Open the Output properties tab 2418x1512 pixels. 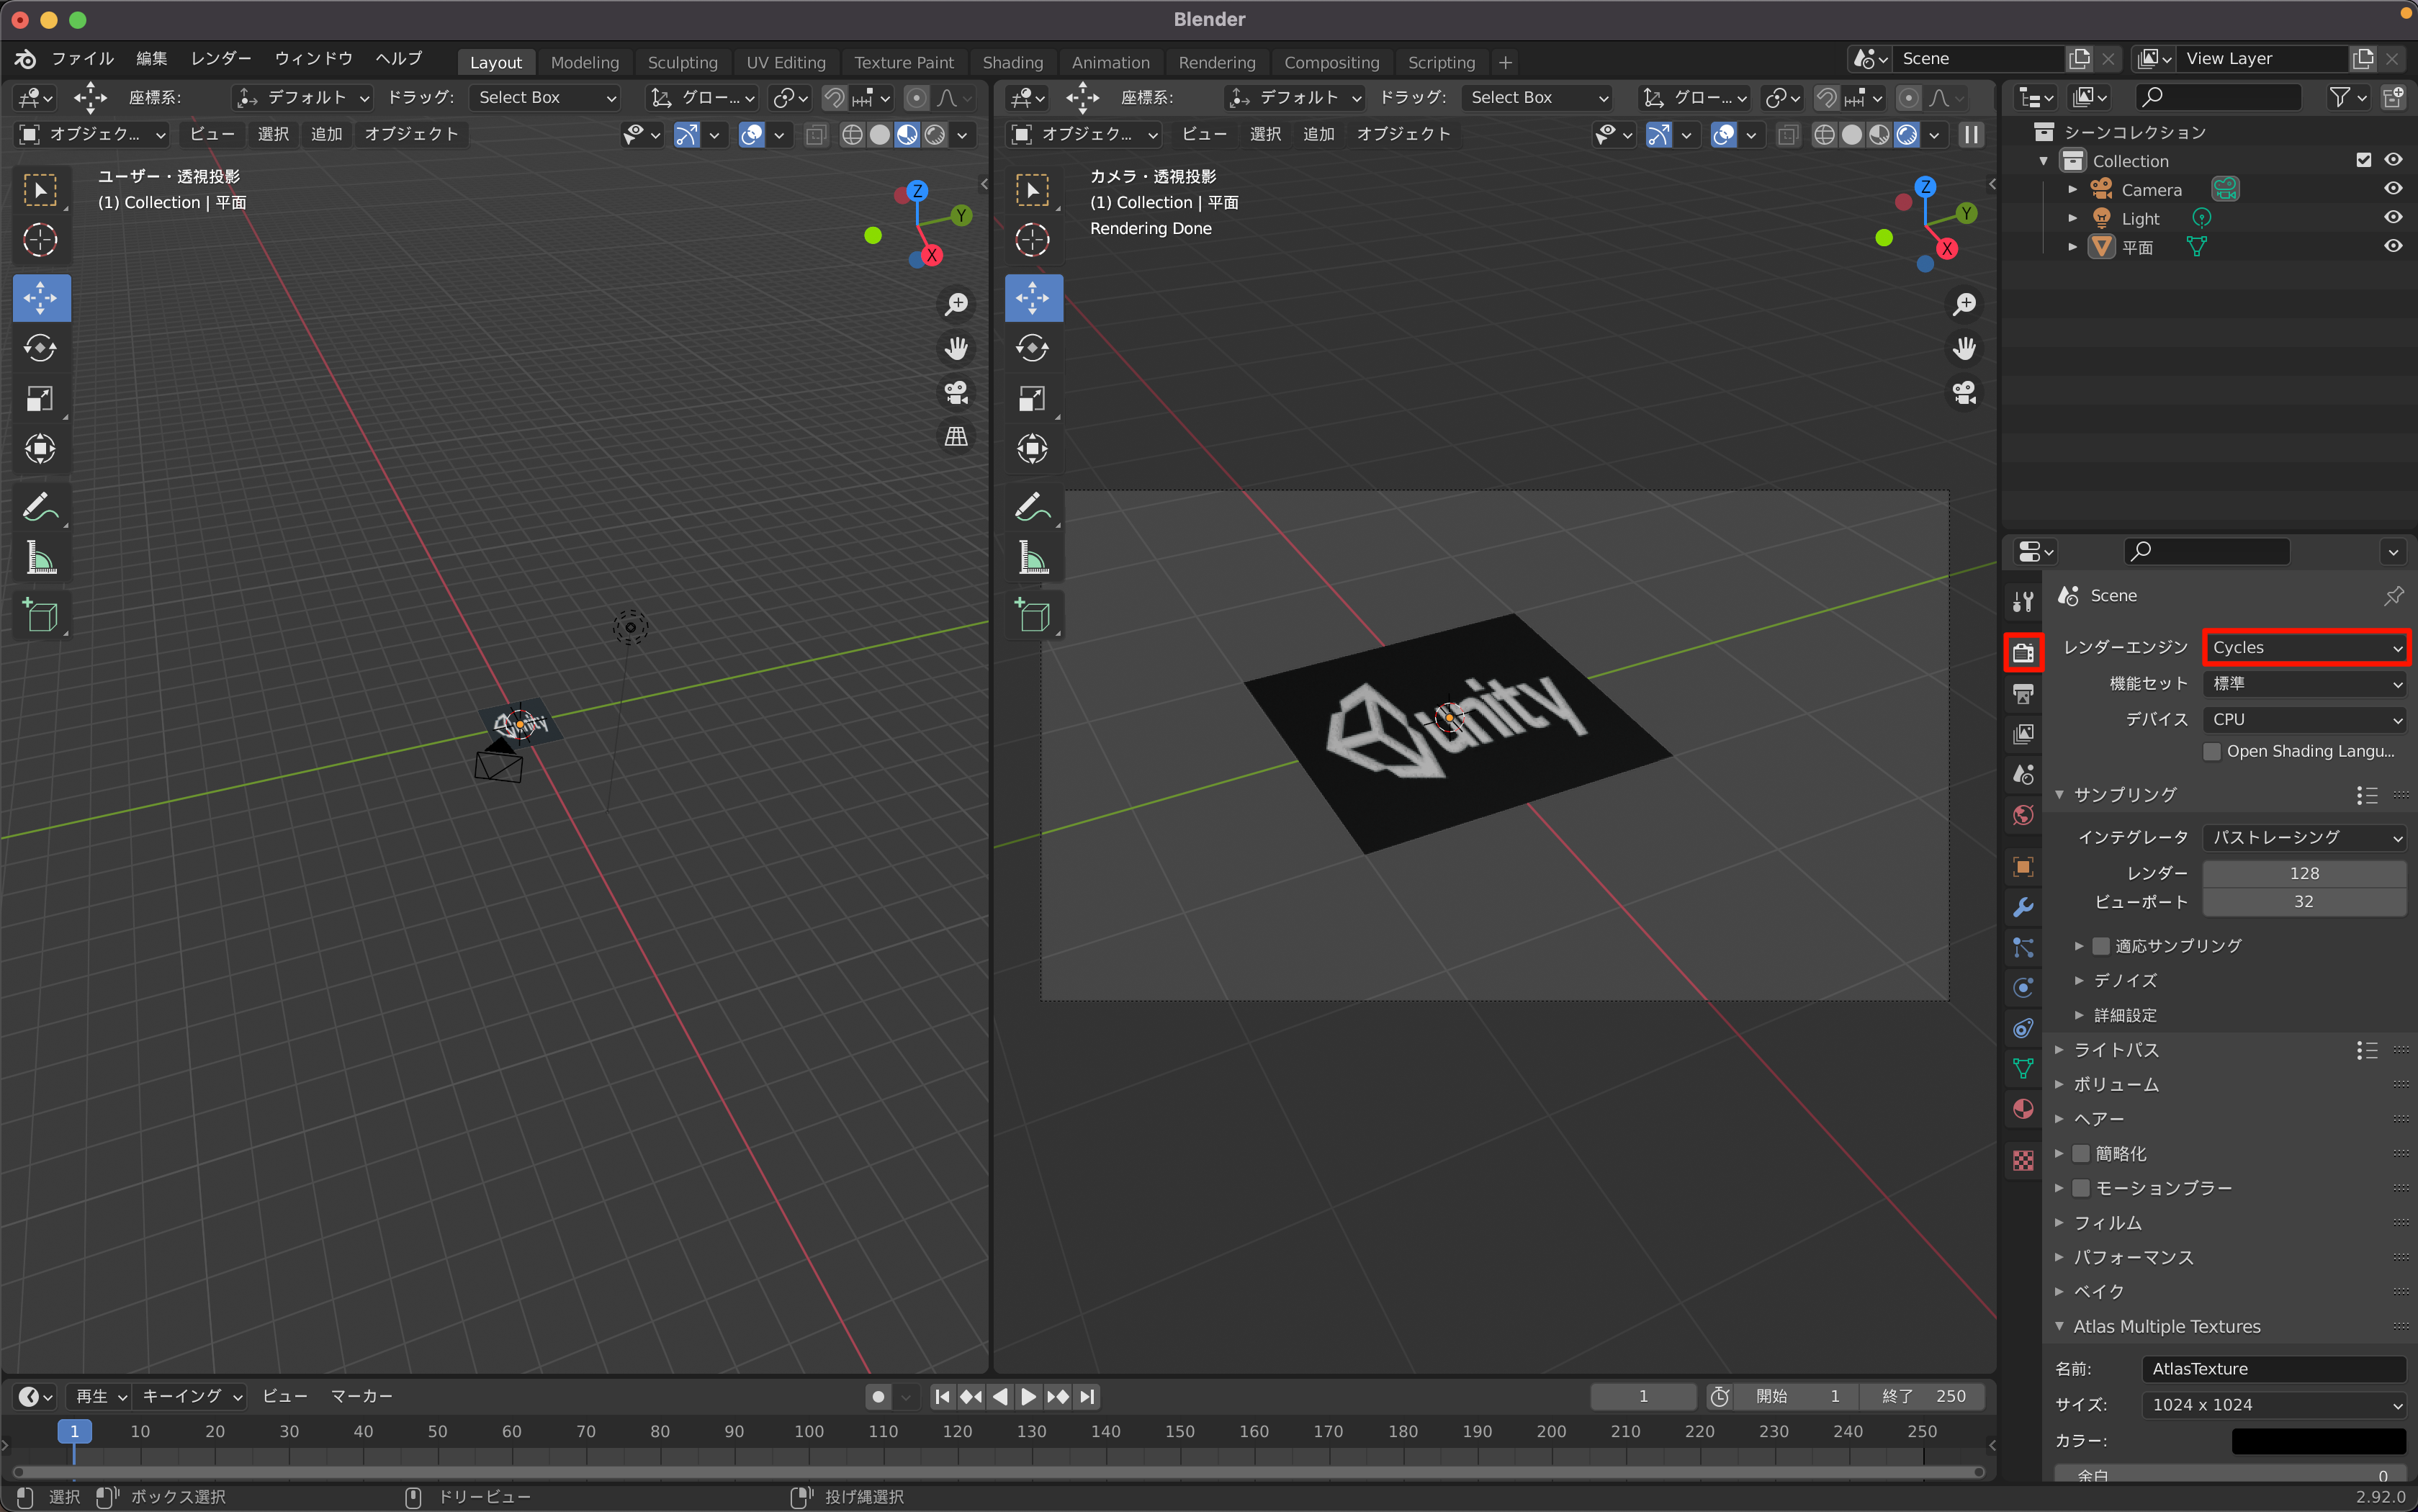(x=2023, y=693)
